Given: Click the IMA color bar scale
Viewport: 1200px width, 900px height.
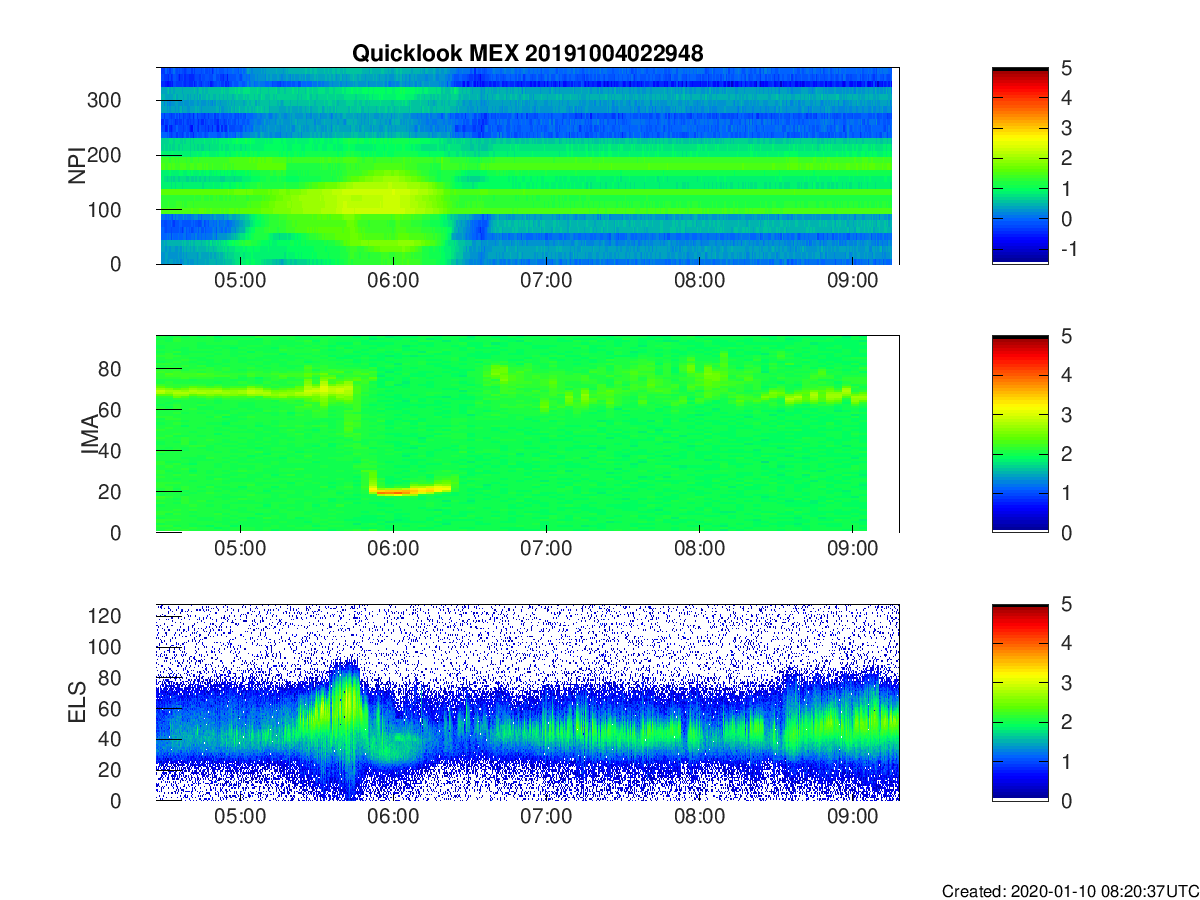Looking at the screenshot, I should pos(1020,434).
